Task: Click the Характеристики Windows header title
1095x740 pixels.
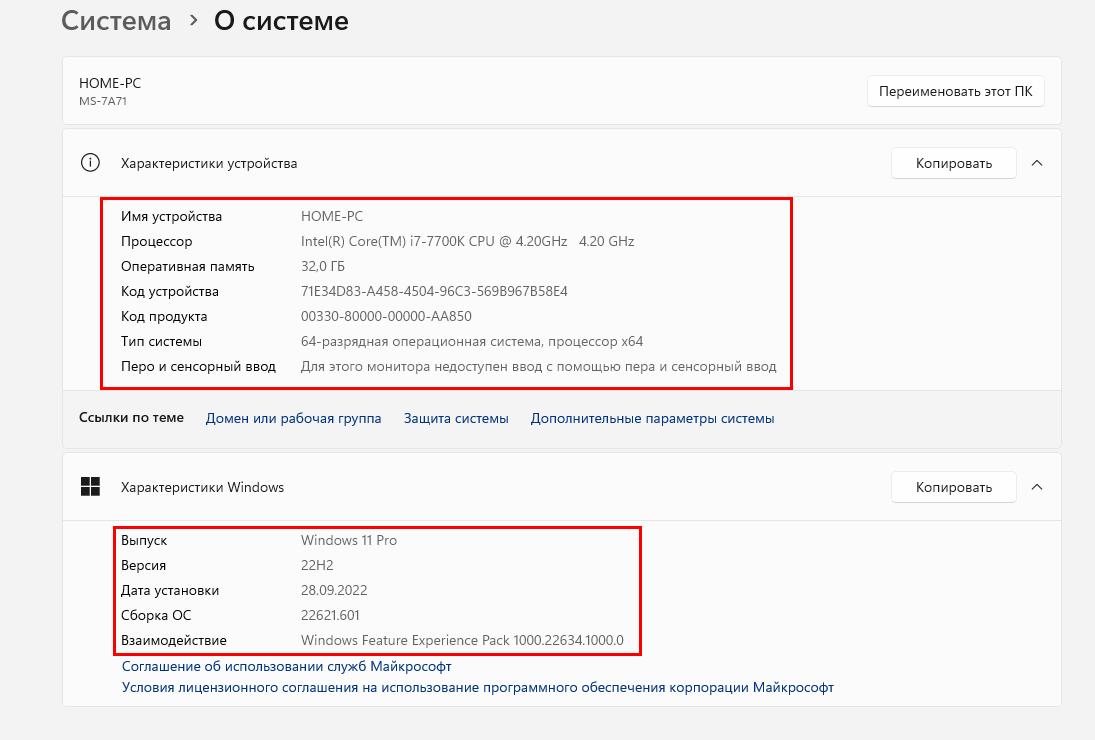Action: pos(202,487)
